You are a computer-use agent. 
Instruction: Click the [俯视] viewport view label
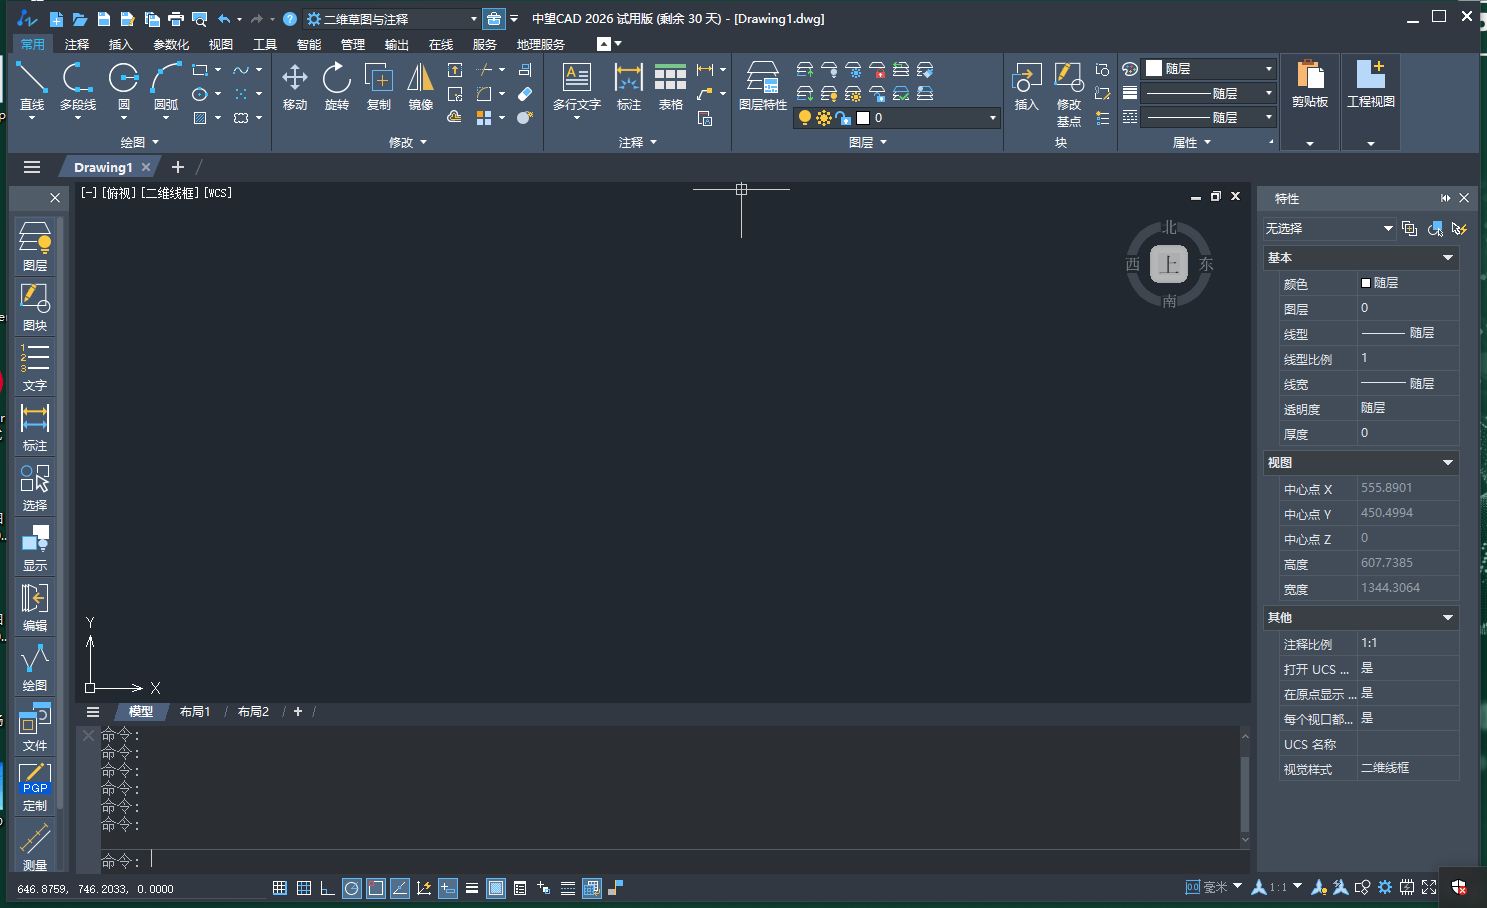[x=119, y=193]
